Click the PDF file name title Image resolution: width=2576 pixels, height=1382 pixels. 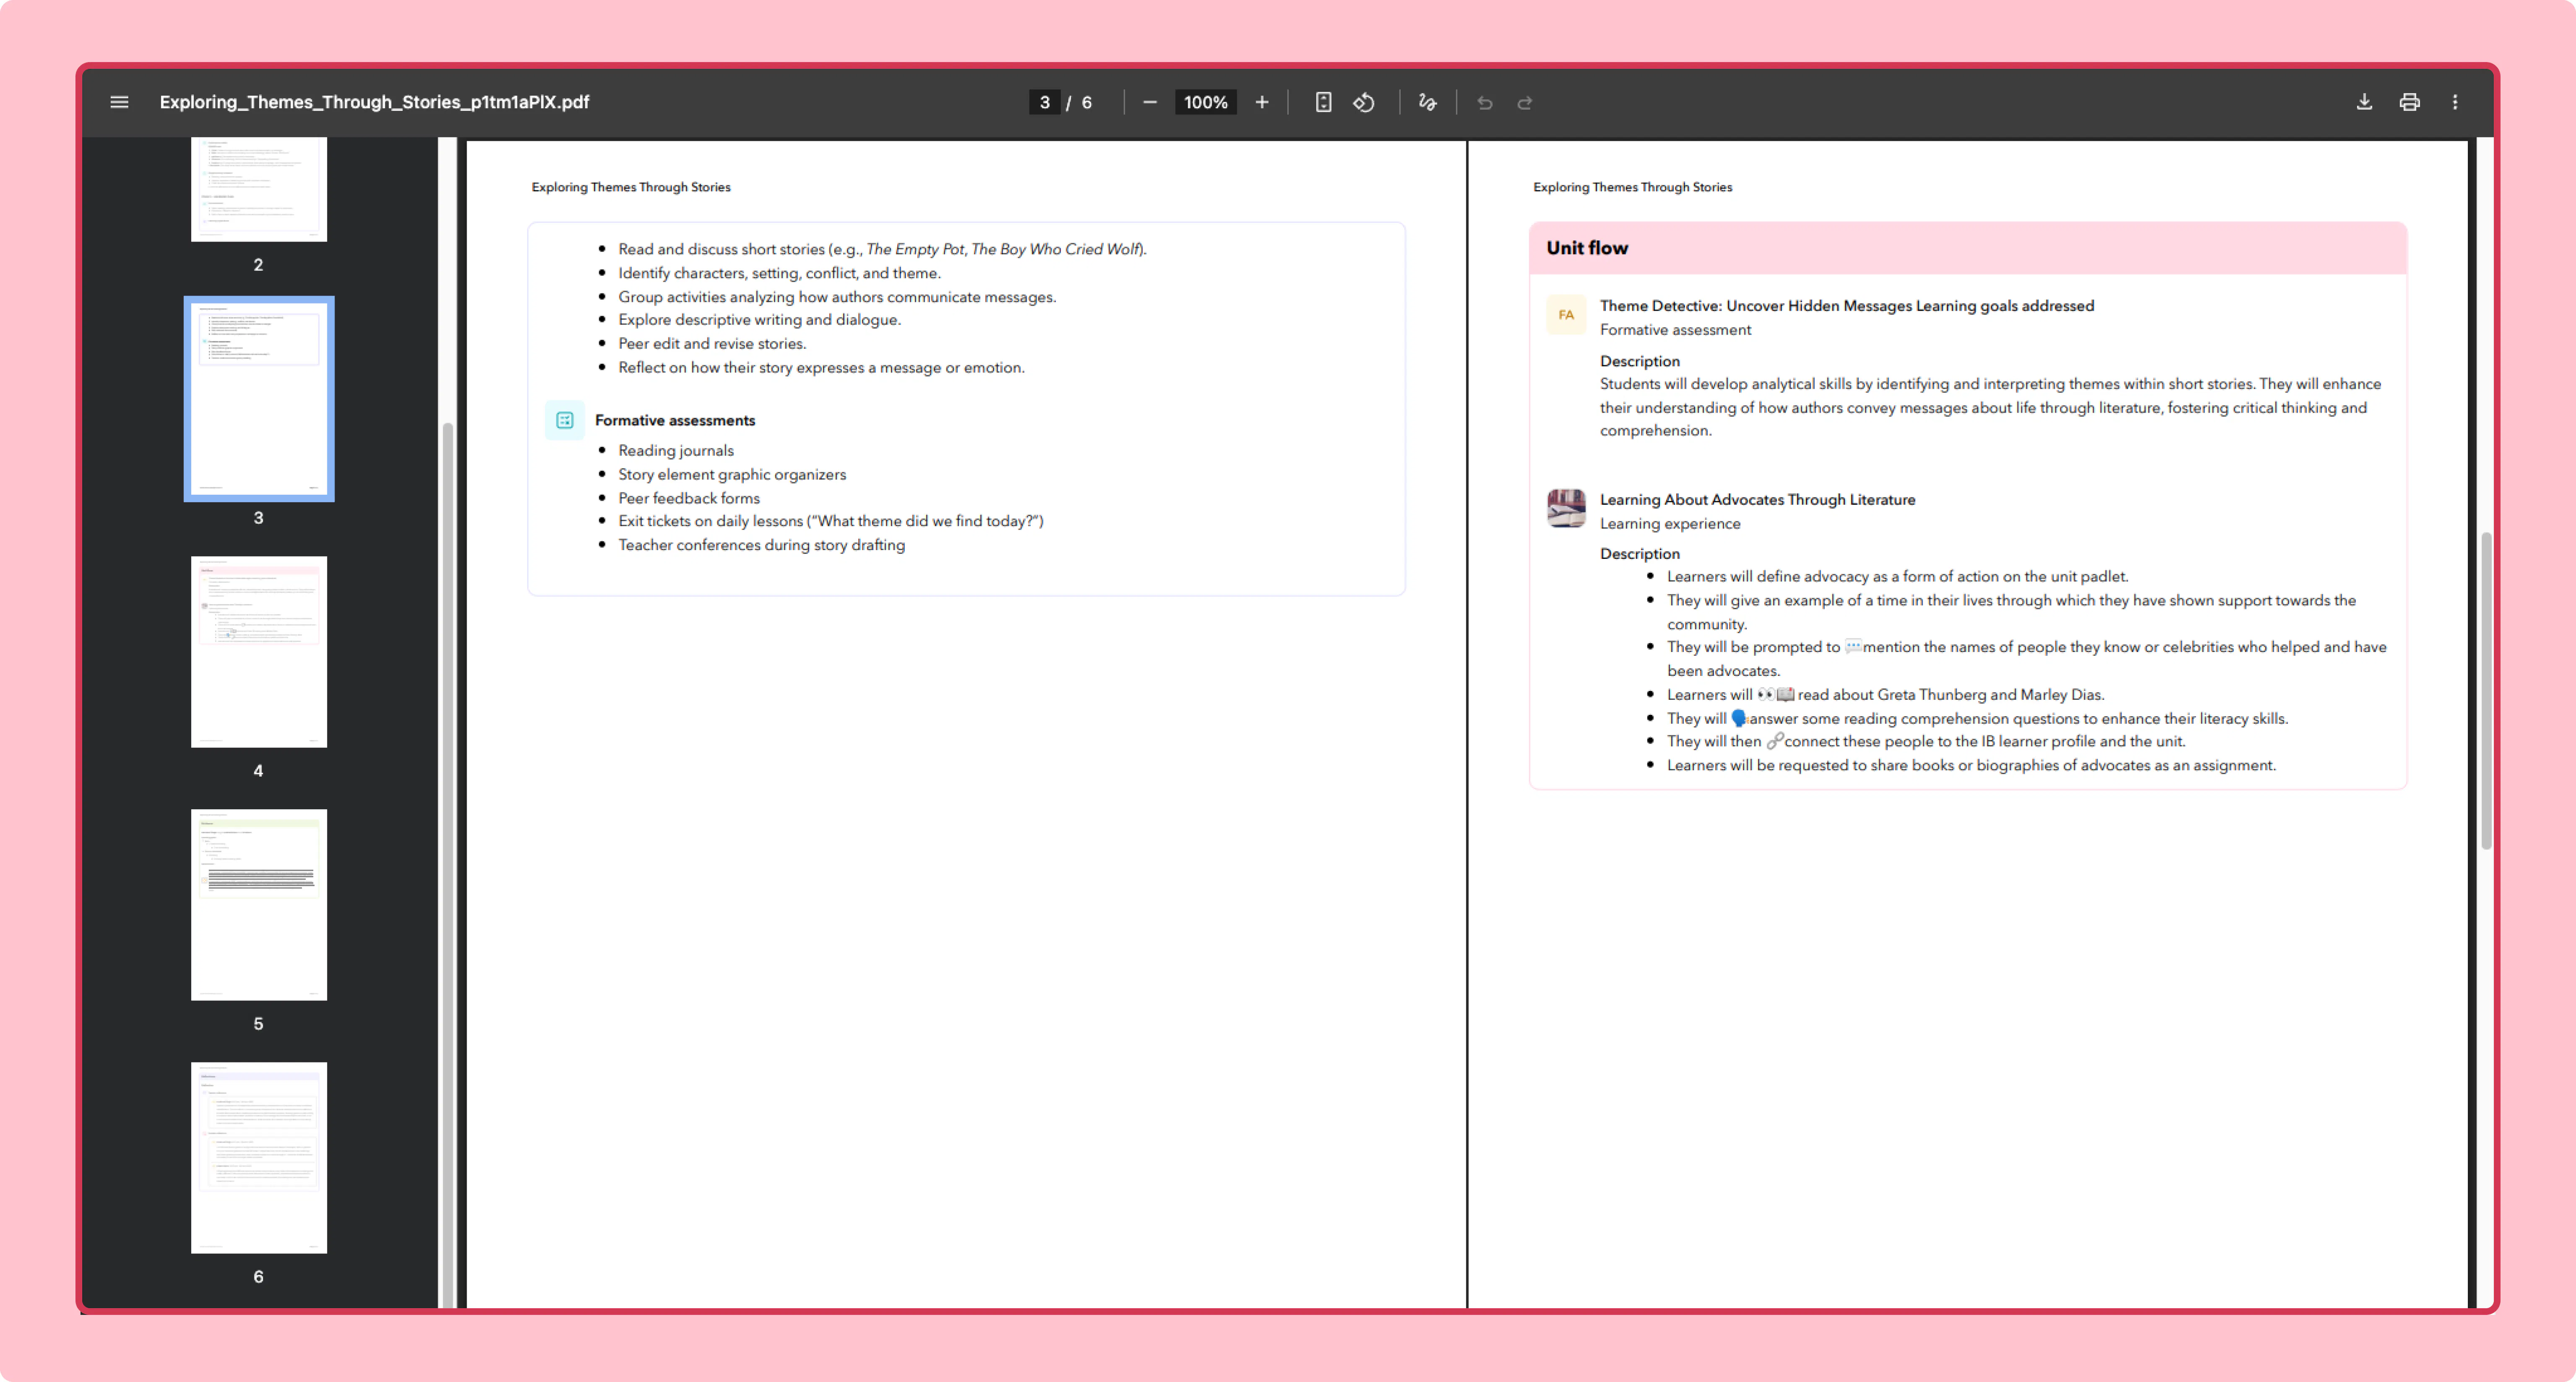tap(374, 102)
